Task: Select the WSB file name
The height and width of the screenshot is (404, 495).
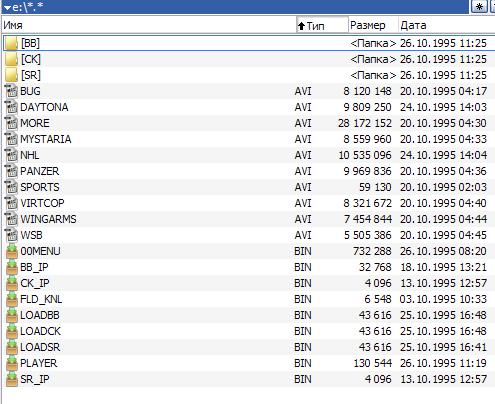Action: pos(31,235)
